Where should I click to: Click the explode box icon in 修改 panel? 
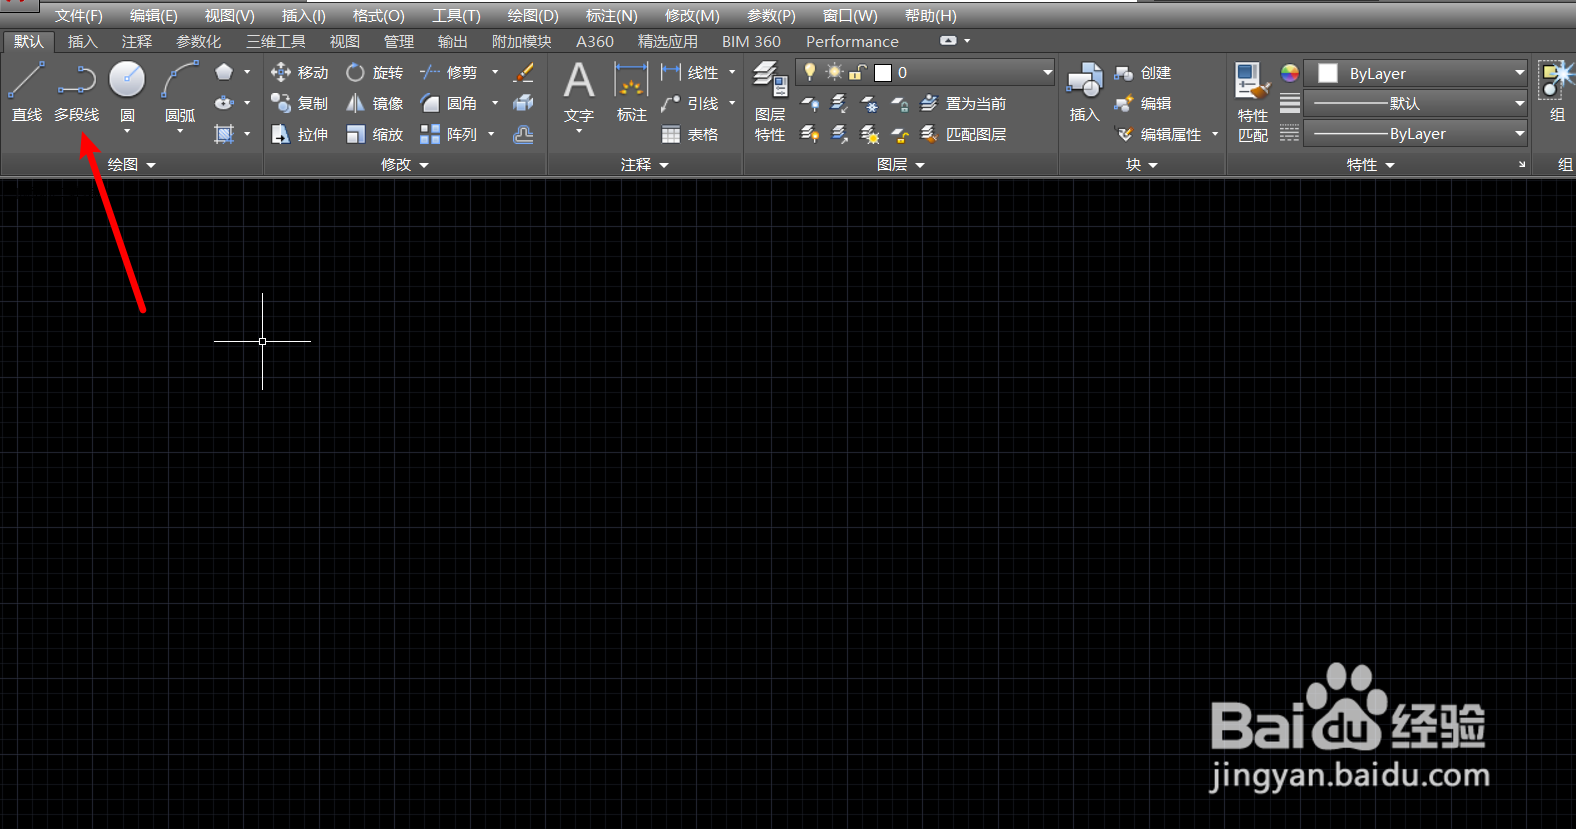coord(523,103)
